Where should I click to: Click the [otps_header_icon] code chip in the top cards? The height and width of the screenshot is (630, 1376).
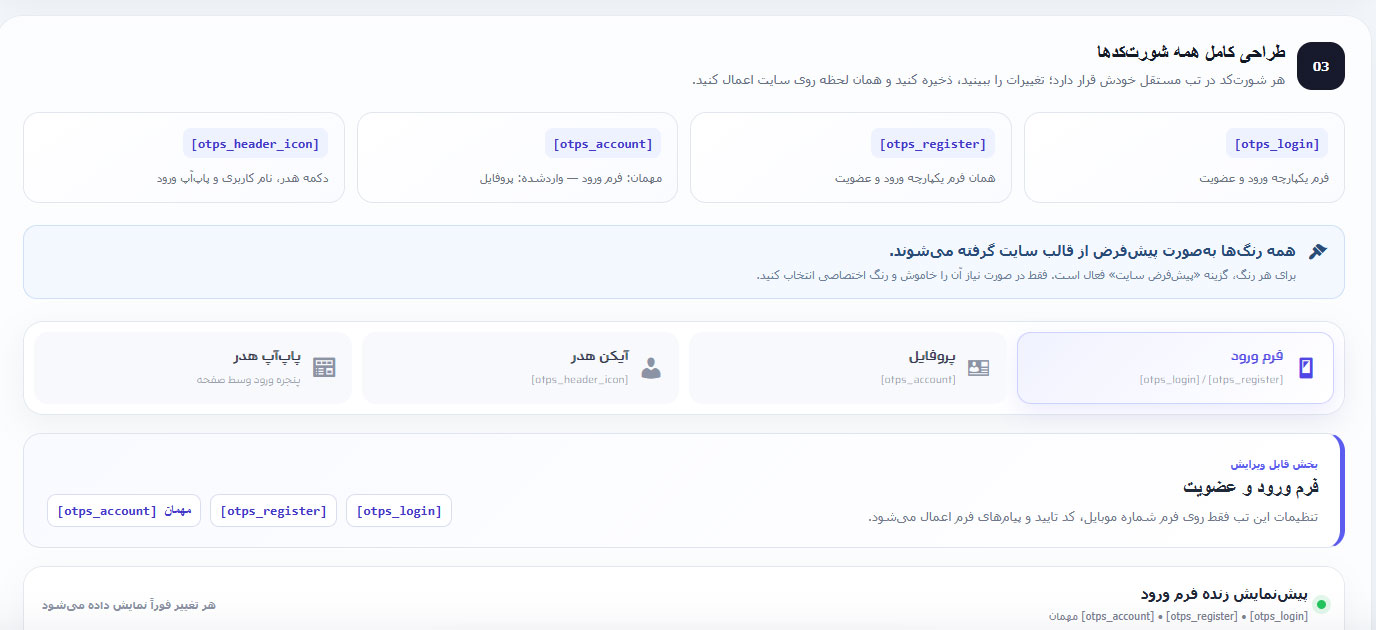tap(255, 144)
